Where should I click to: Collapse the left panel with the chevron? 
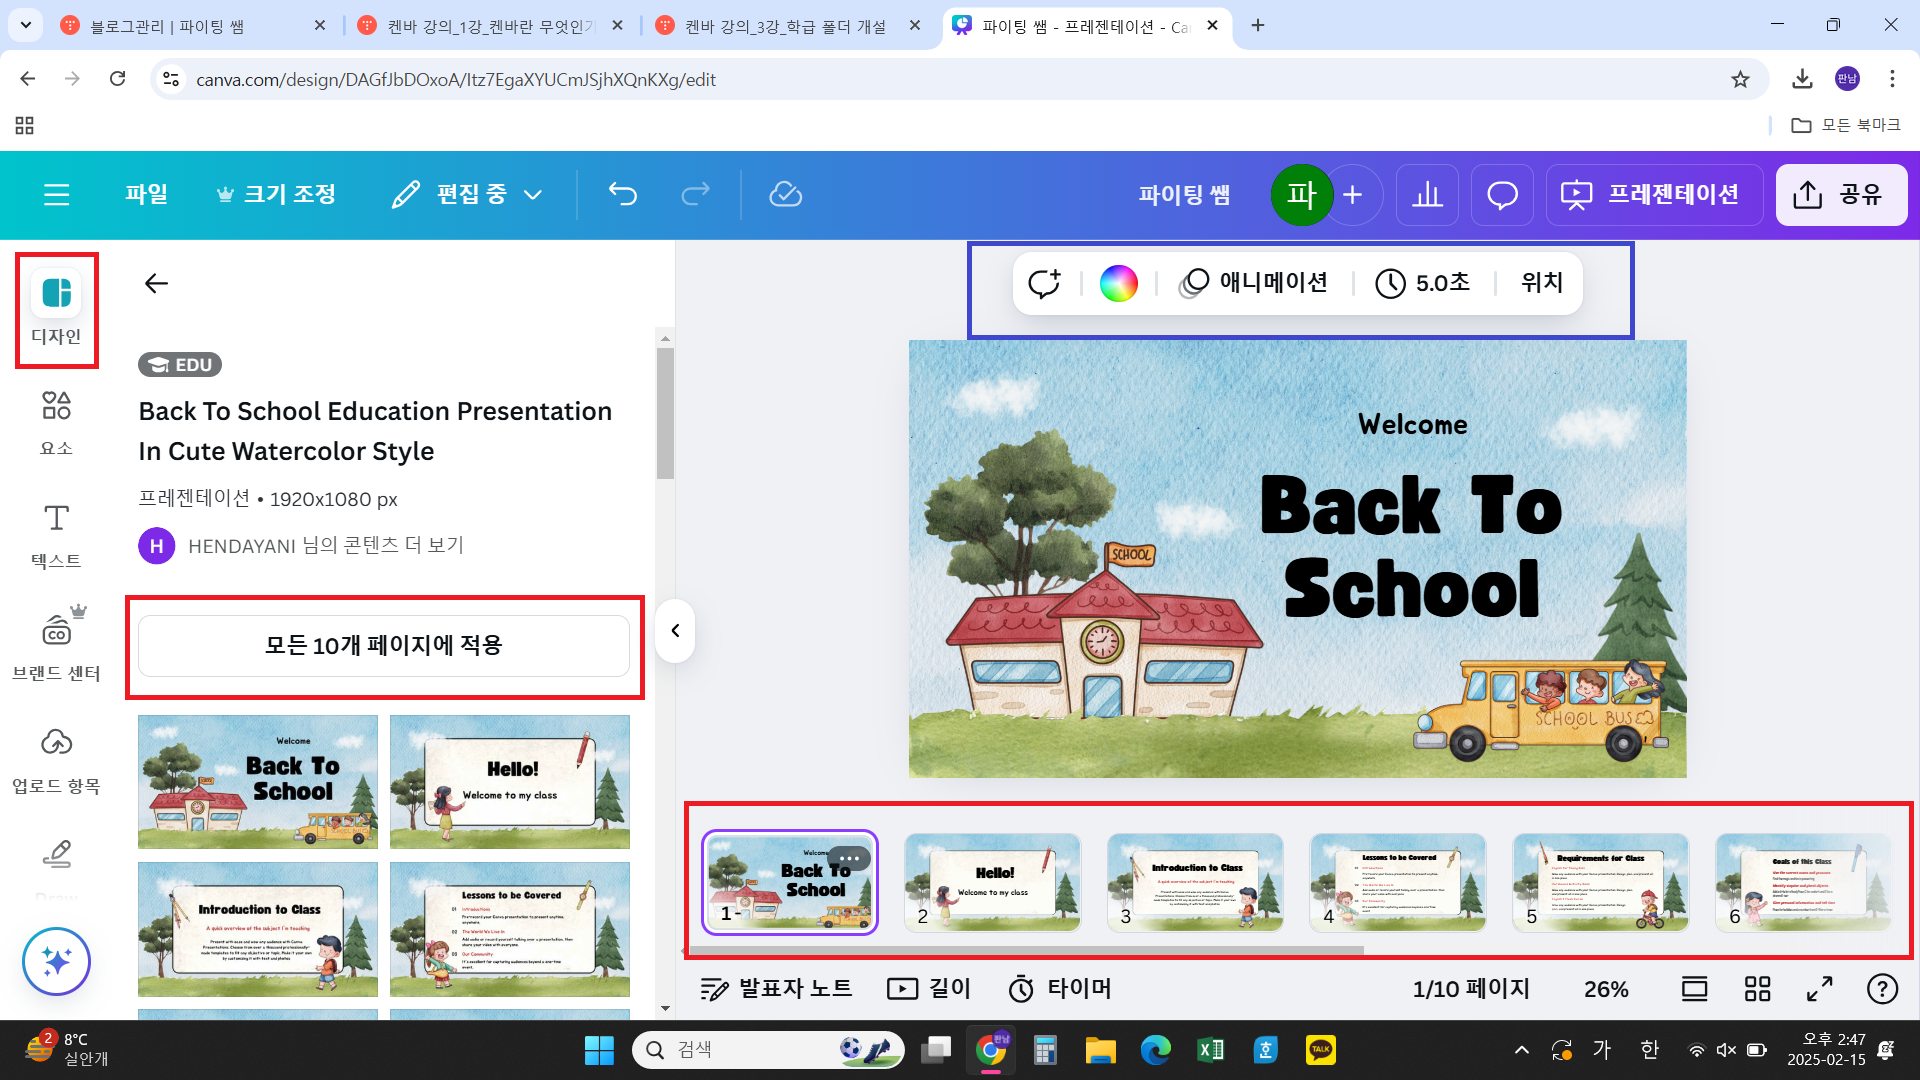[675, 631]
